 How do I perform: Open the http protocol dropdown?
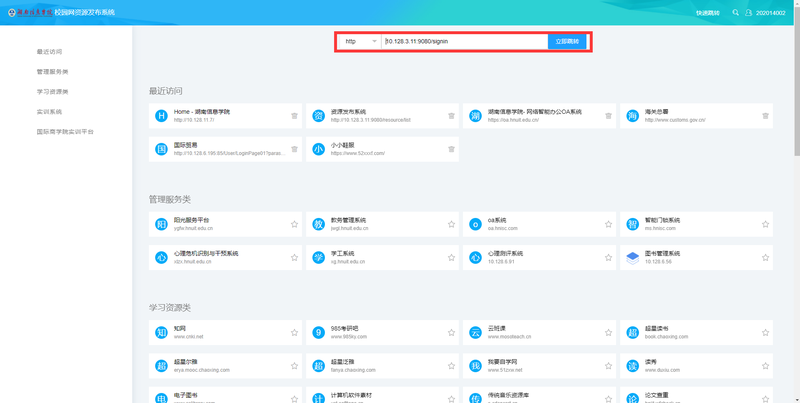click(360, 41)
